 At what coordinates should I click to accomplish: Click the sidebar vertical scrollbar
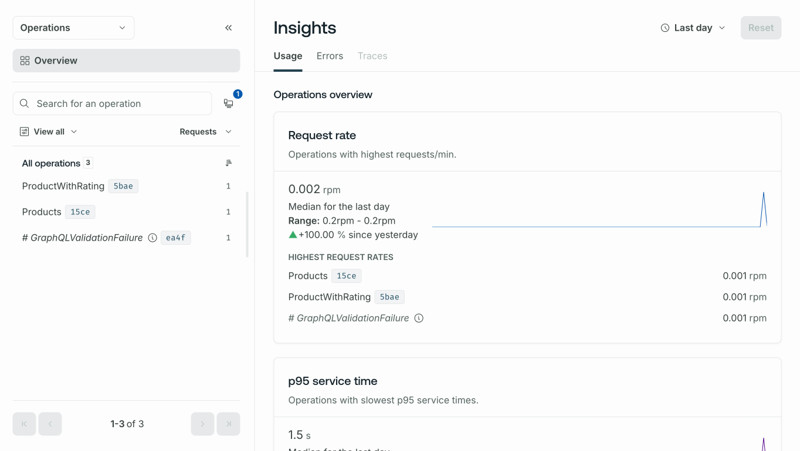point(247,224)
